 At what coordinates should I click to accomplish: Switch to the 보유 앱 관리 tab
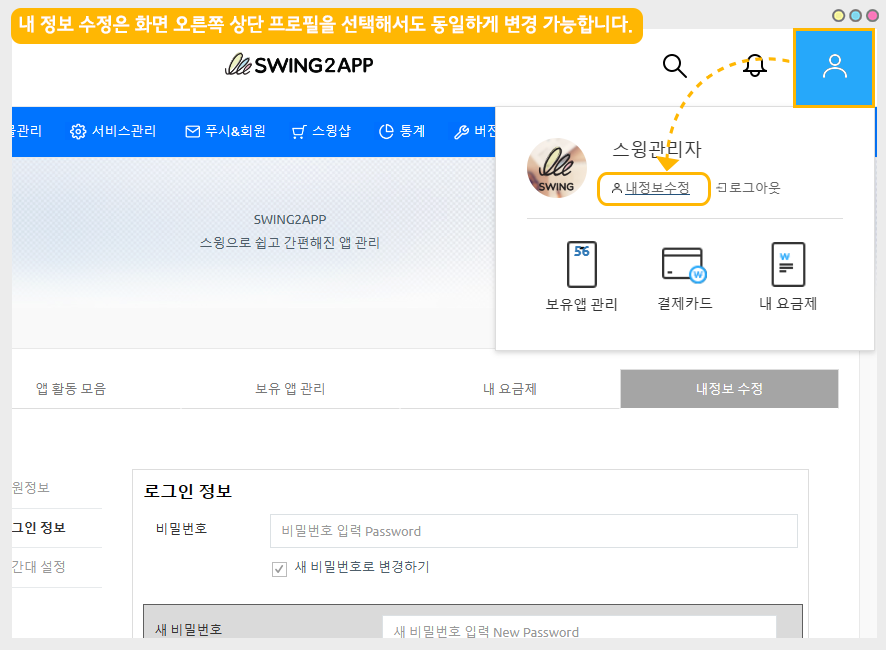[x=290, y=389]
